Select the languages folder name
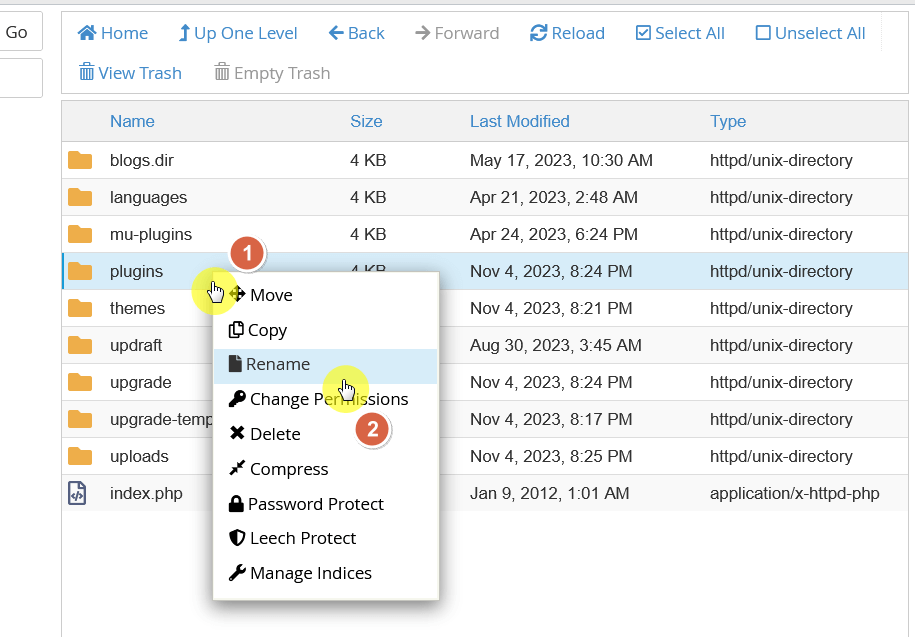The height and width of the screenshot is (637, 915). click(x=148, y=198)
